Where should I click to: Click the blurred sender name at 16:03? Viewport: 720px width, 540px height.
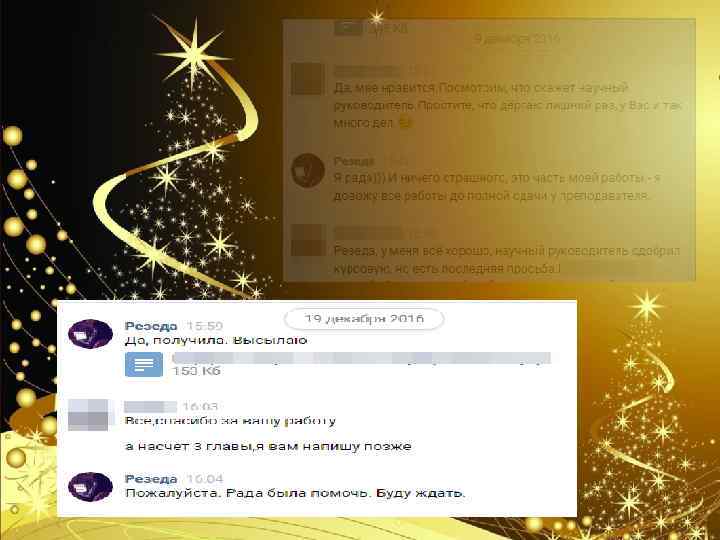tap(151, 406)
